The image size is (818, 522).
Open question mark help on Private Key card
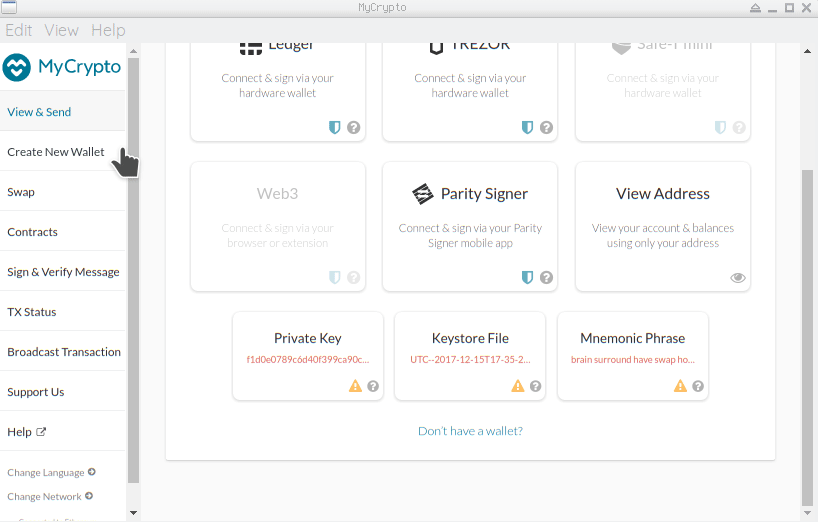[373, 386]
